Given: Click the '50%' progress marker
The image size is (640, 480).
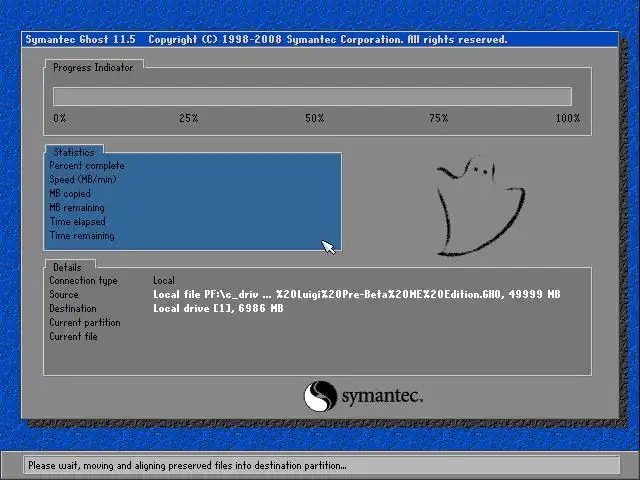Looking at the screenshot, I should click(x=315, y=118).
